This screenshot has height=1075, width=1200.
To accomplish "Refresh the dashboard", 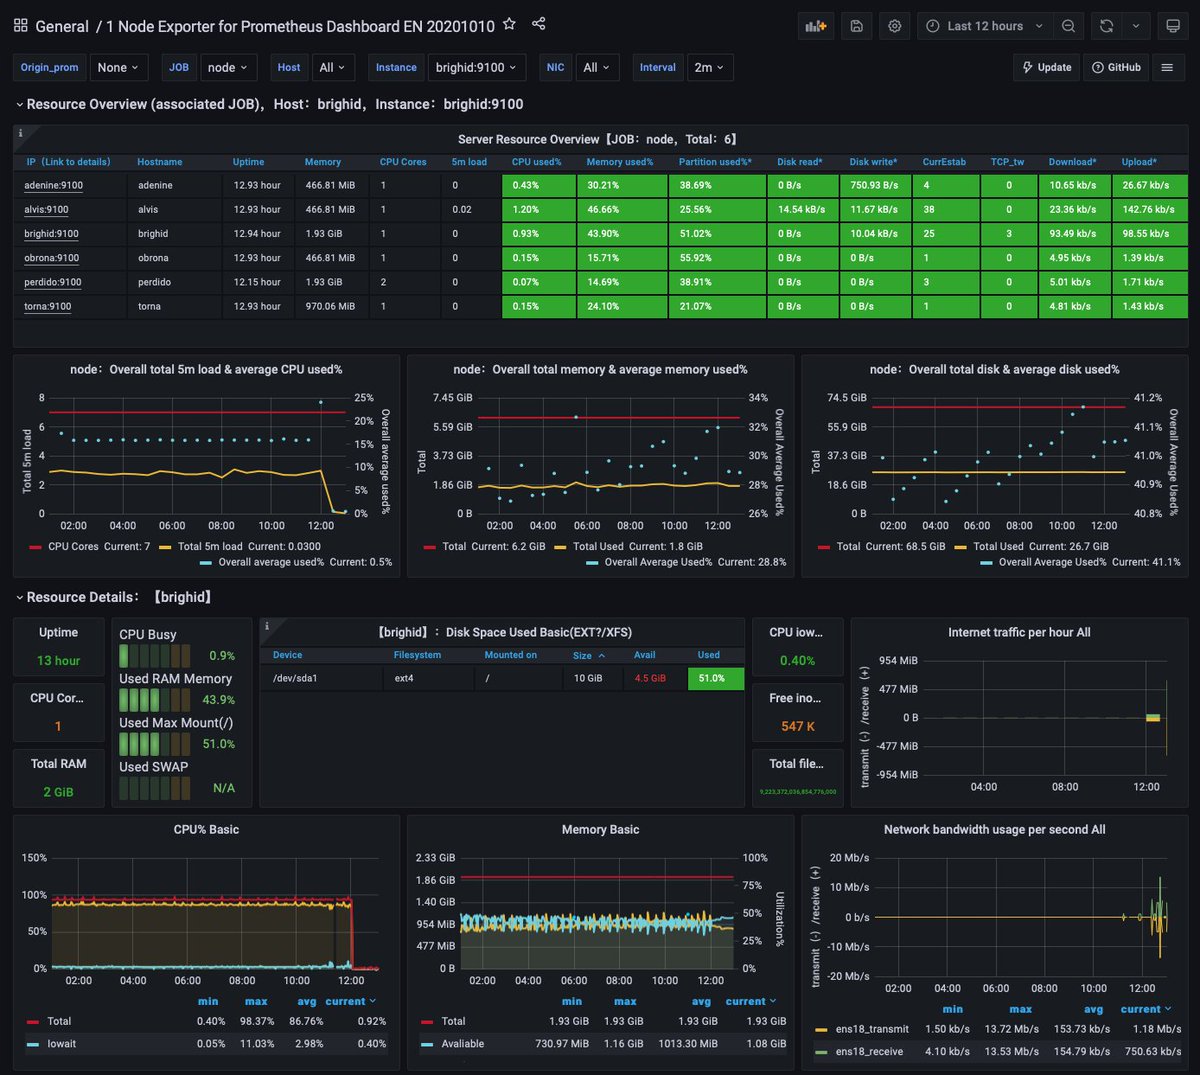I will click(x=1106, y=26).
